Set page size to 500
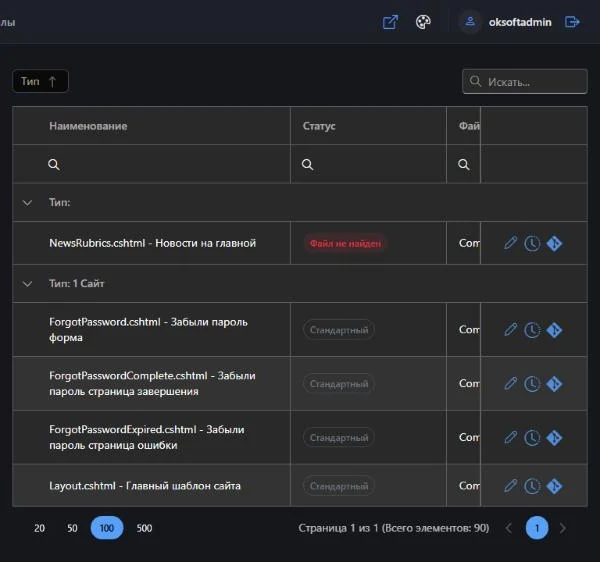600x562 pixels. coord(144,528)
